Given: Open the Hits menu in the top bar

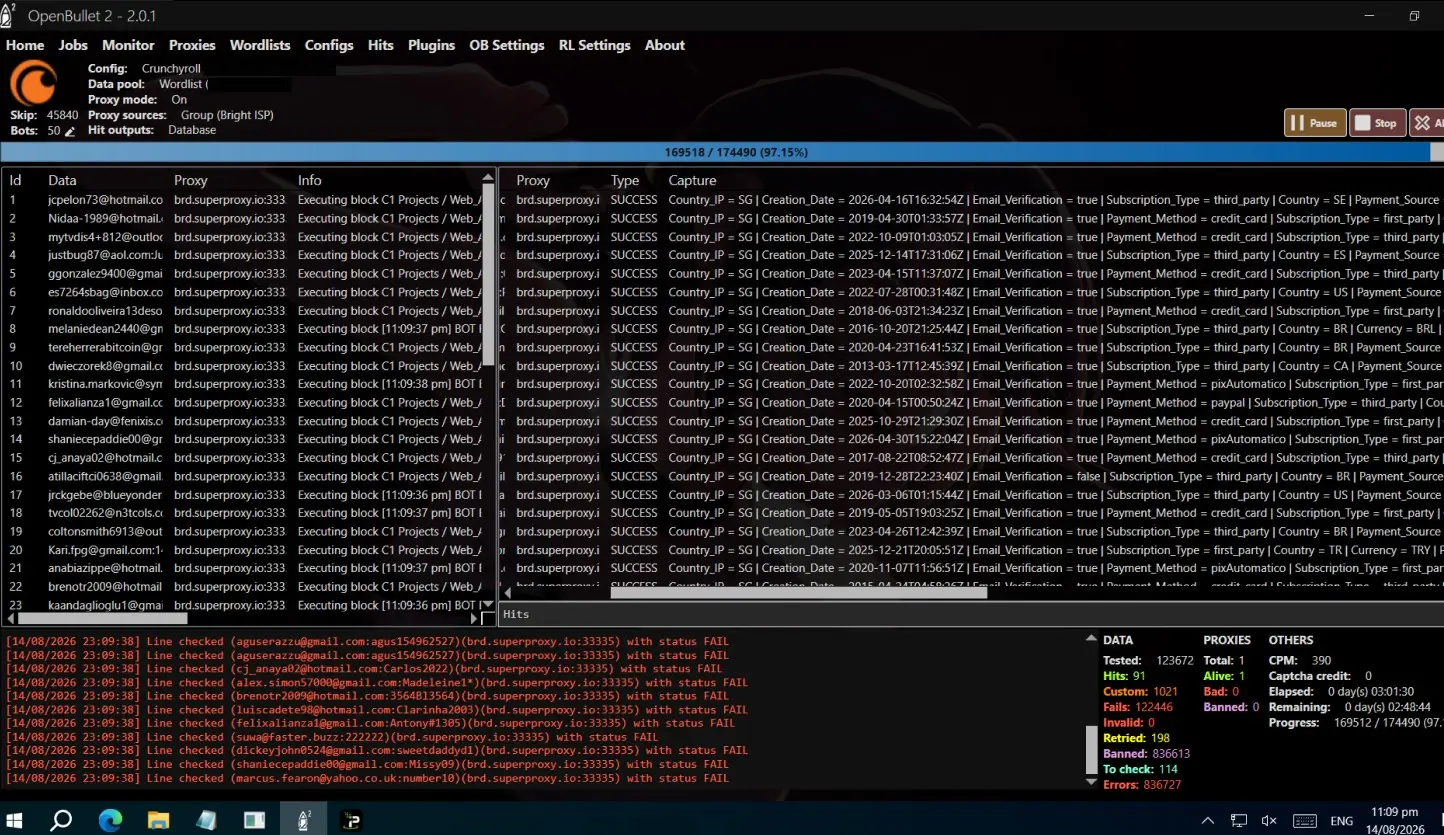Looking at the screenshot, I should [x=380, y=45].
